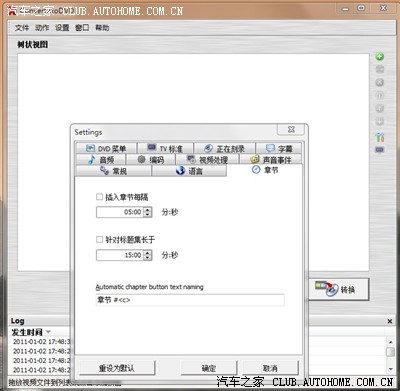Image resolution: width=400 pixels, height=391 pixels.
Task: Click the grey briefcase icon below add
Action: click(380, 69)
